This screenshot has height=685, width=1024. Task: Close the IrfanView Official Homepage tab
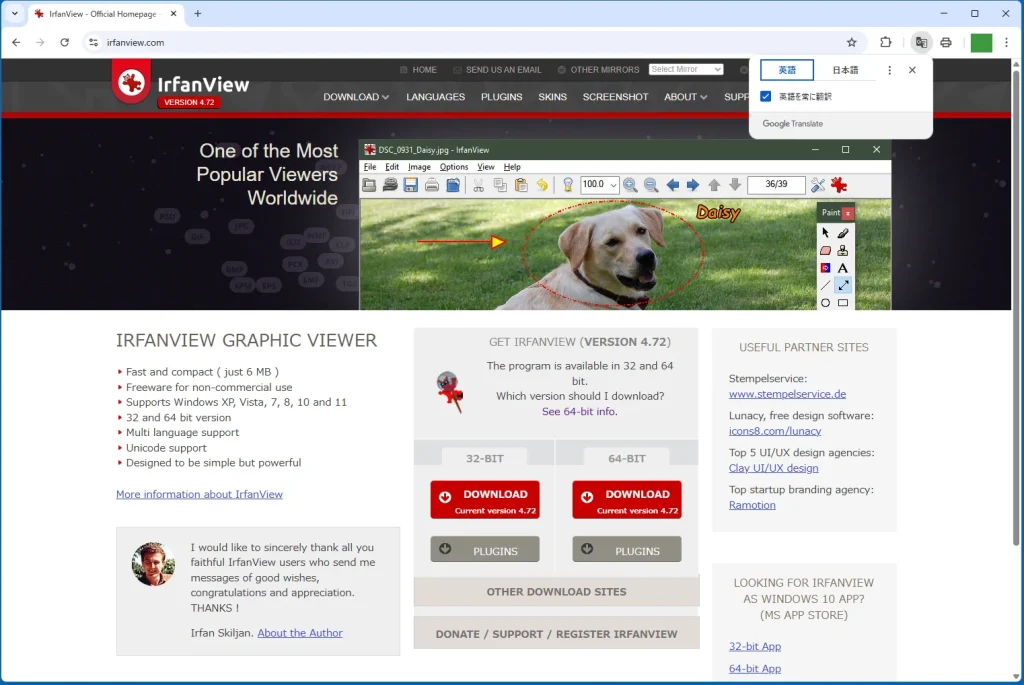pyautogui.click(x=173, y=14)
